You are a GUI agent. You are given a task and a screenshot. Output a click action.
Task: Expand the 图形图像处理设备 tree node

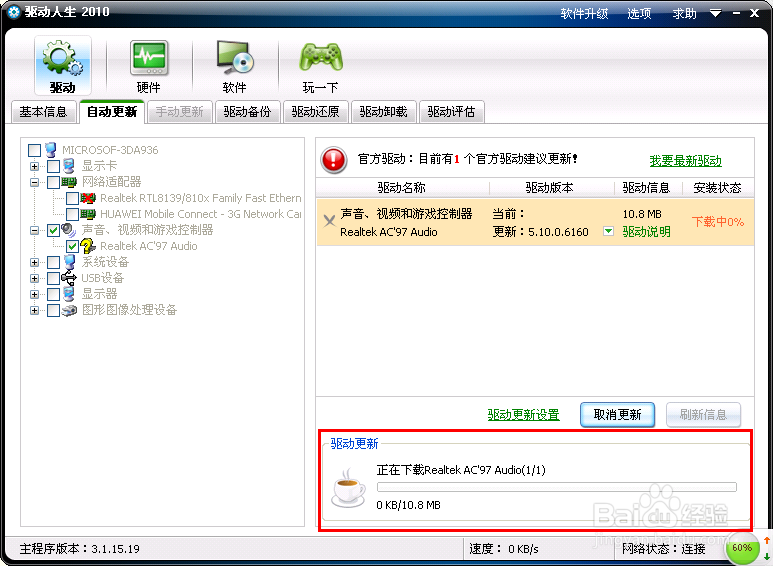tap(34, 310)
